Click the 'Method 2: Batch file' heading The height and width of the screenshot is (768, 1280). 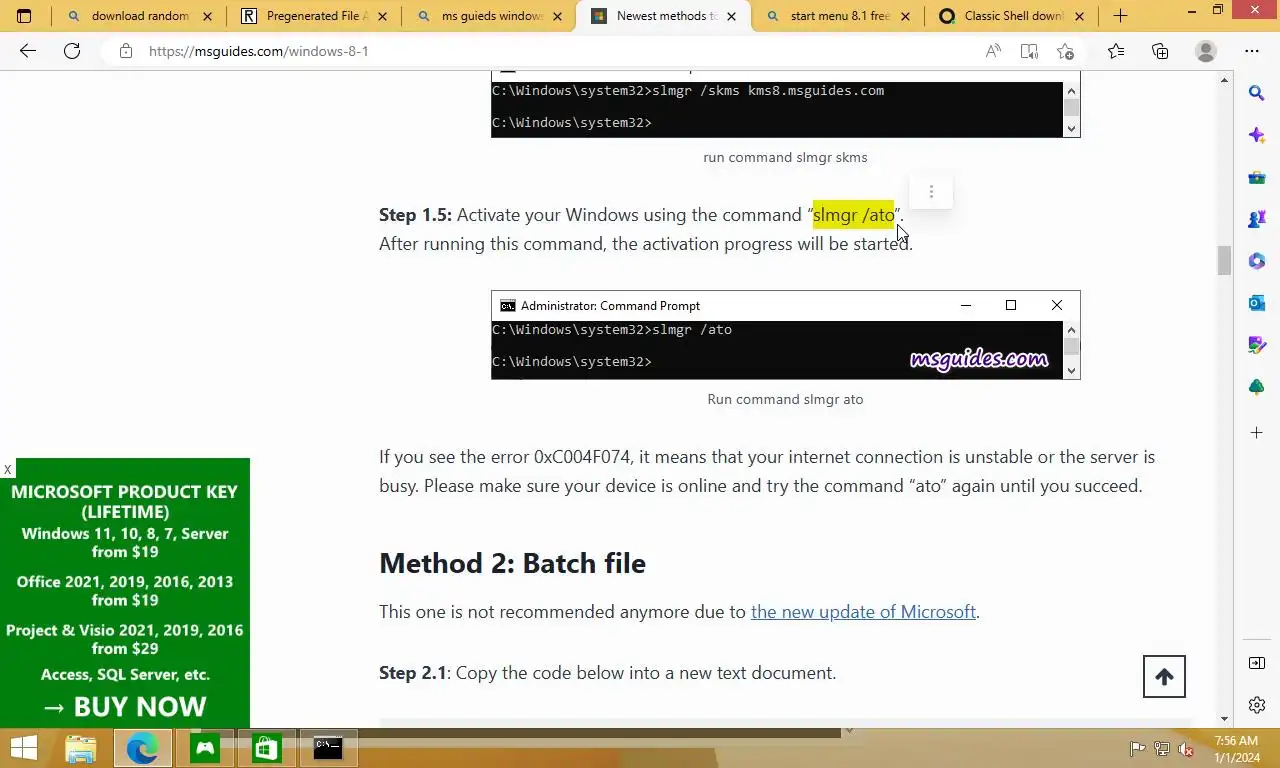[x=512, y=563]
